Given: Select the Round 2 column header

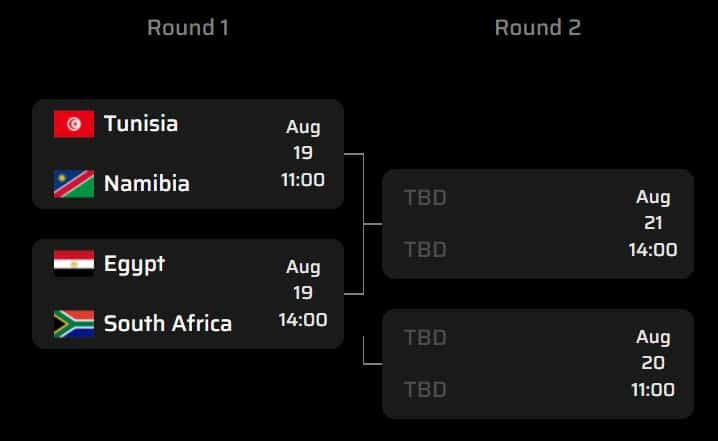Looking at the screenshot, I should coord(538,27).
